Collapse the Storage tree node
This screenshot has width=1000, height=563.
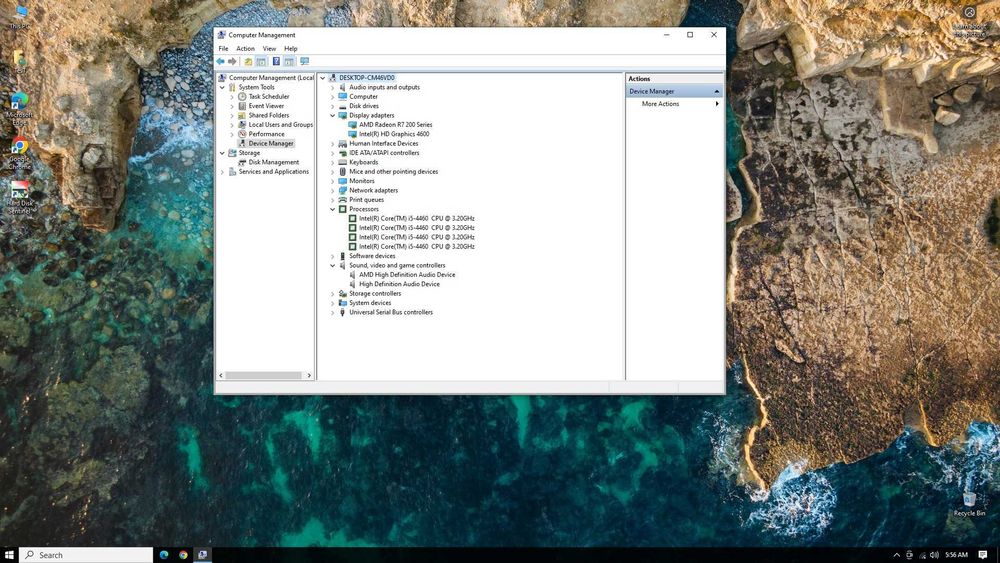tap(222, 153)
